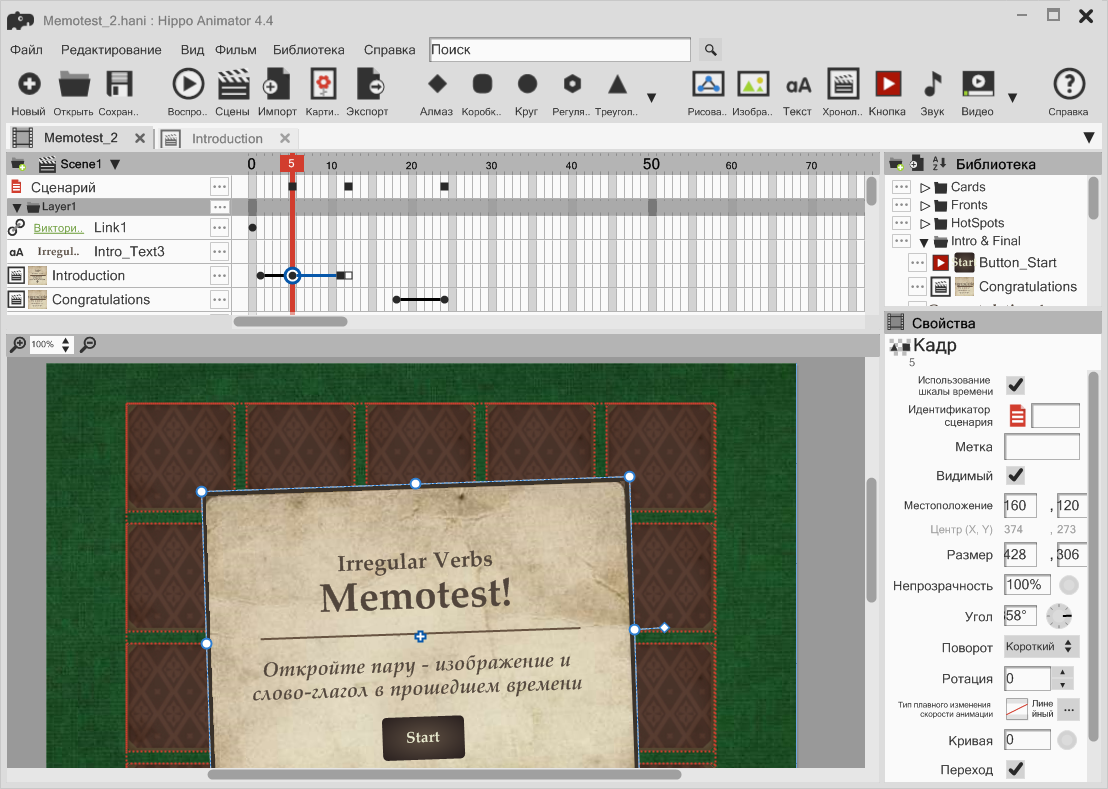Open the Фильм menu
The height and width of the screenshot is (789, 1108).
click(235, 49)
